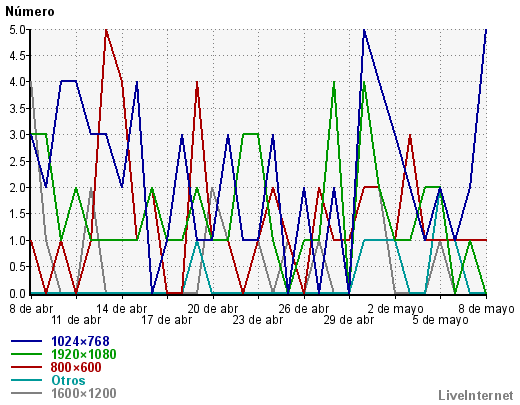The height and width of the screenshot is (405, 520).
Task: Click the LiveInternet credit text
Action: [x=476, y=395]
